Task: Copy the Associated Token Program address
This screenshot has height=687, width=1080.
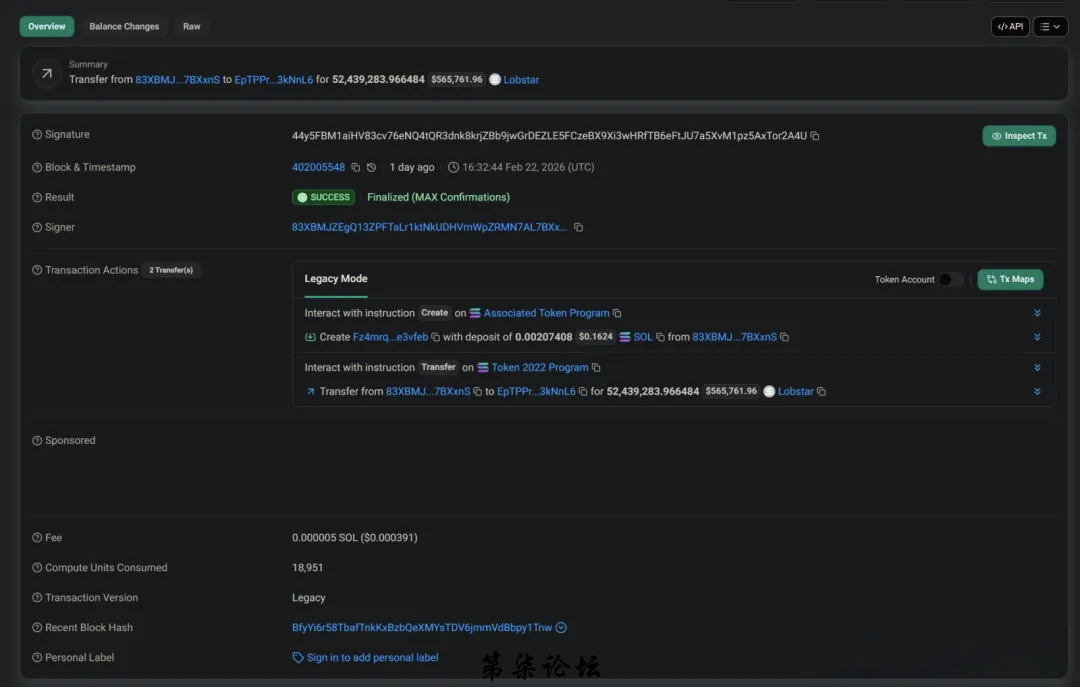Action: point(617,313)
